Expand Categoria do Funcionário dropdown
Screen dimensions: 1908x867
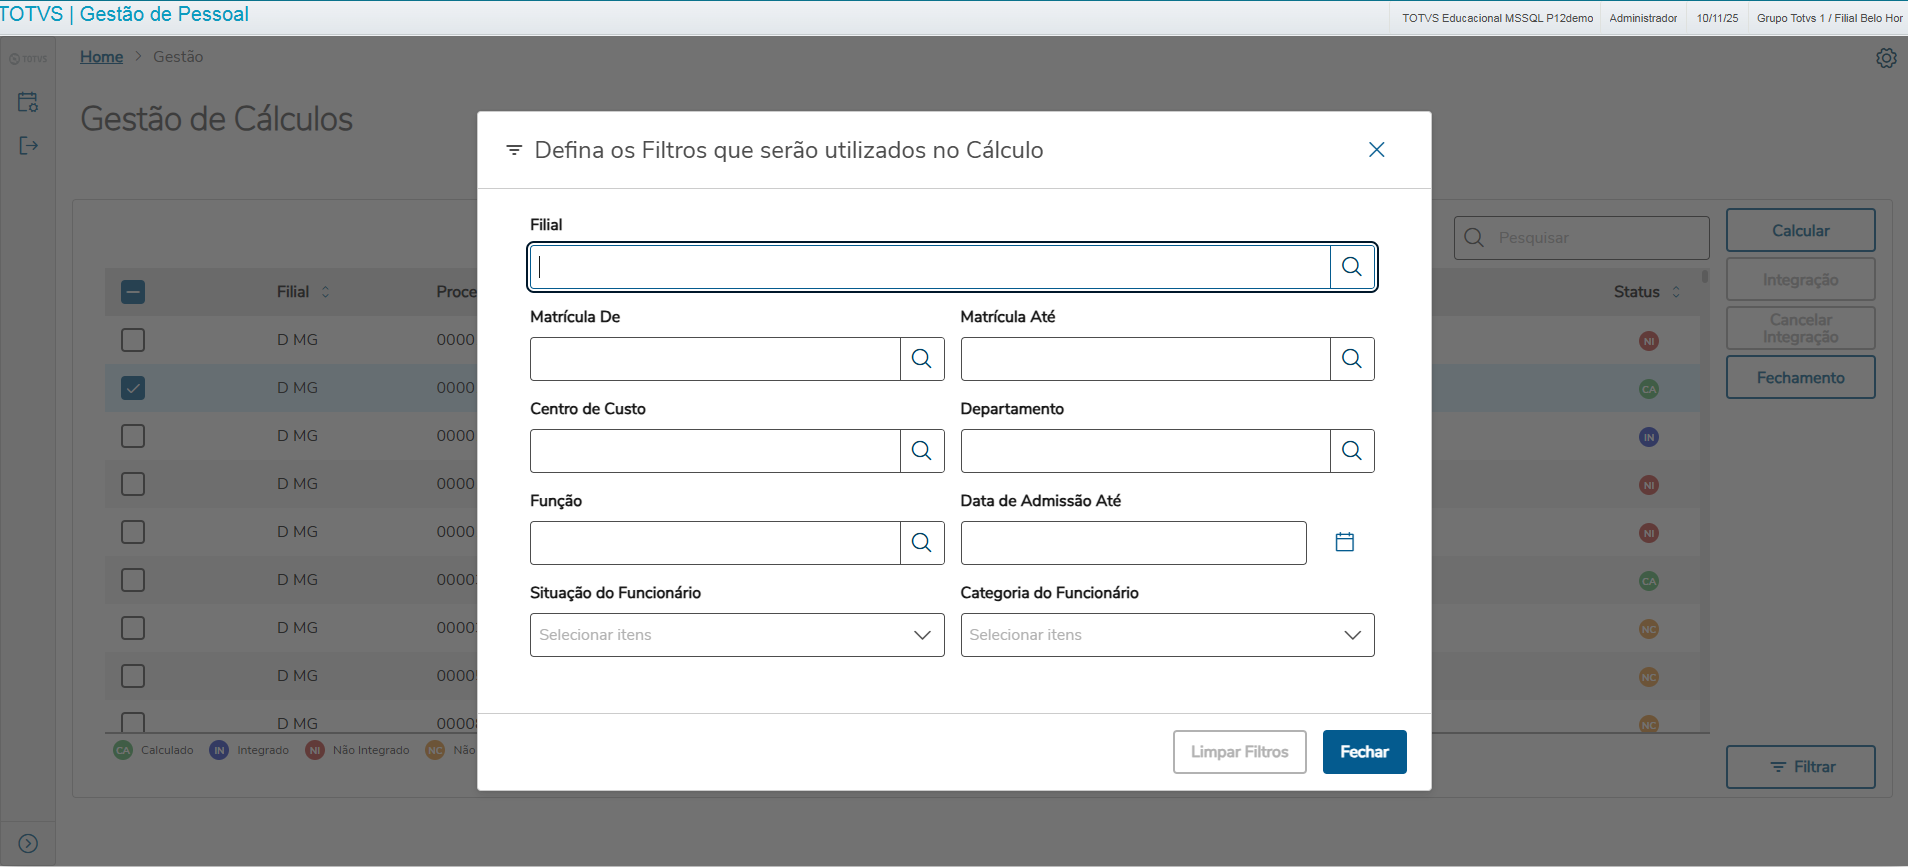point(1167,635)
